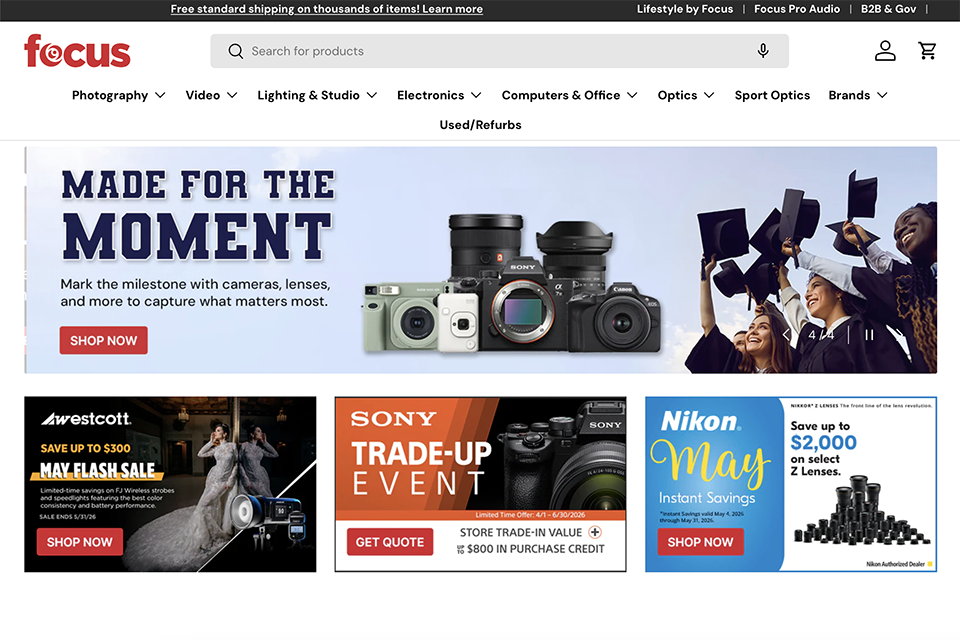Image resolution: width=960 pixels, height=640 pixels.
Task: Open B2B & Gov link
Action: tap(888, 9)
